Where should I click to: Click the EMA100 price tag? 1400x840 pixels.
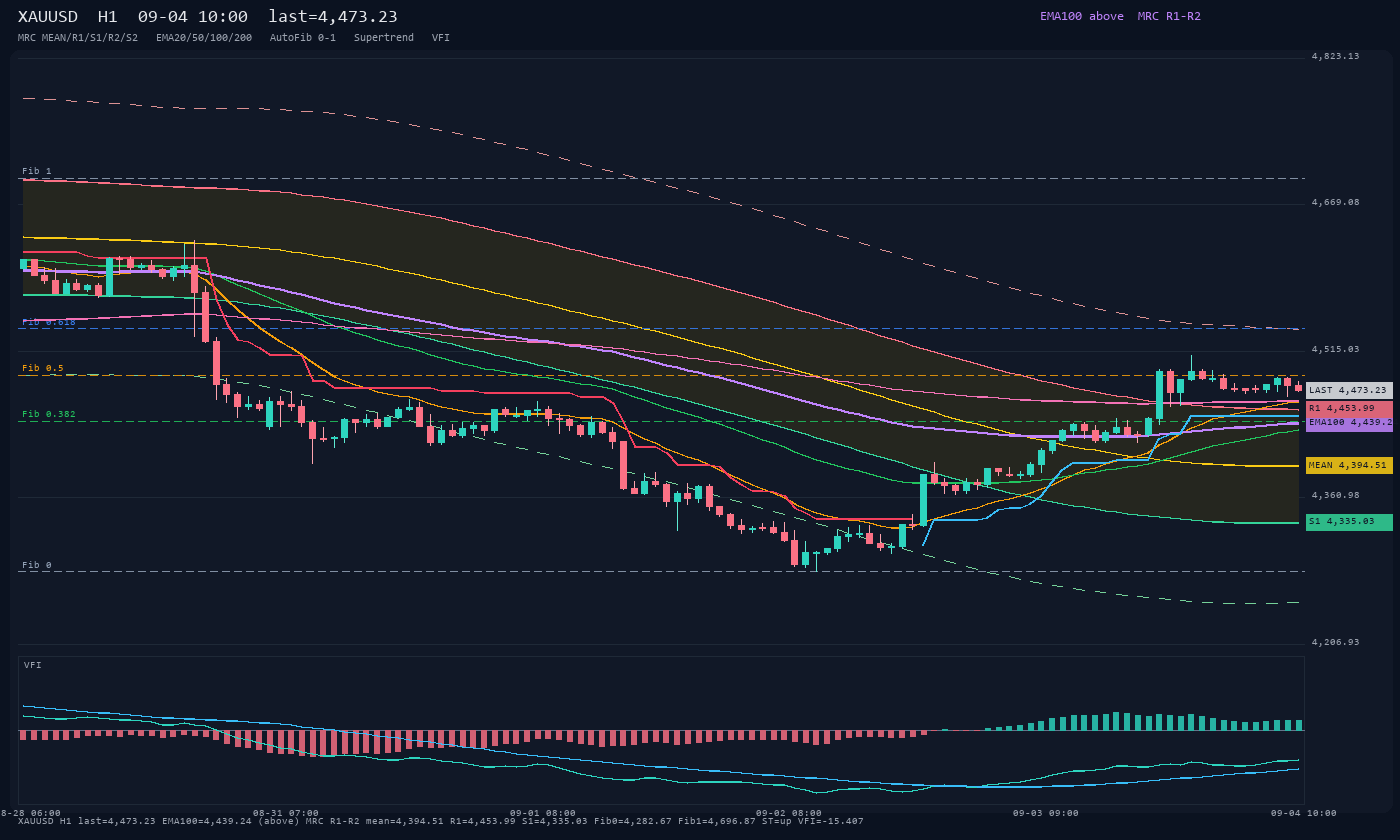(x=1349, y=422)
